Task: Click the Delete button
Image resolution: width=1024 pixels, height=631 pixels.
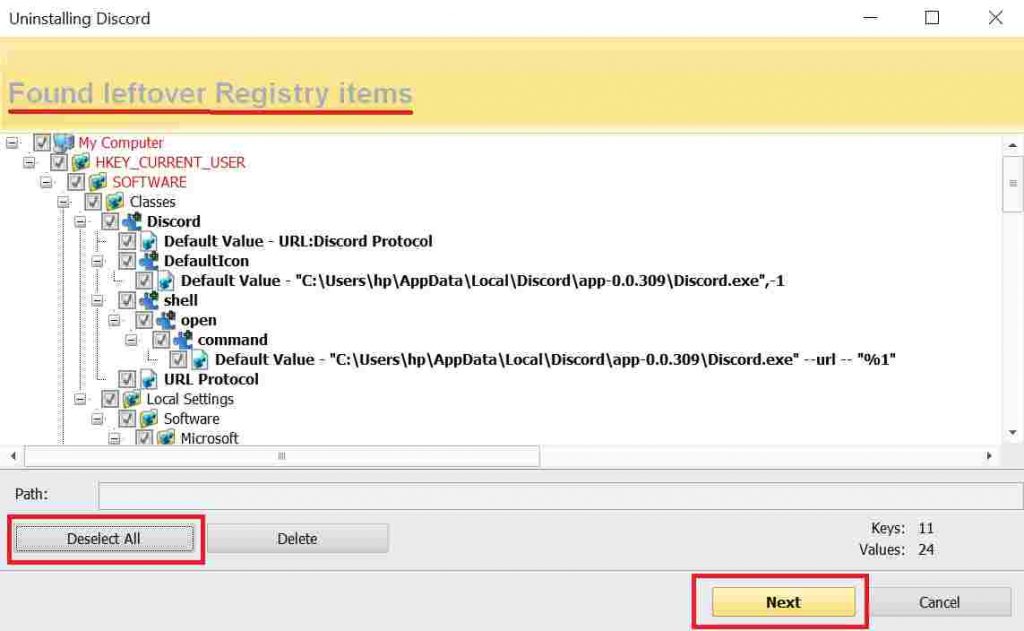Action: pos(297,539)
